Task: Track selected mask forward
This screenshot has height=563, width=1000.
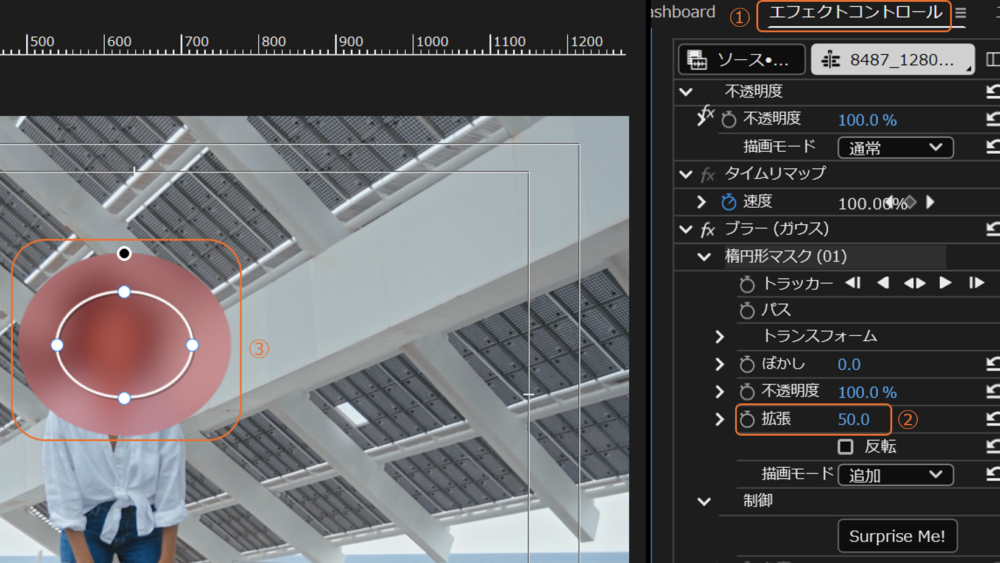Action: [x=945, y=283]
